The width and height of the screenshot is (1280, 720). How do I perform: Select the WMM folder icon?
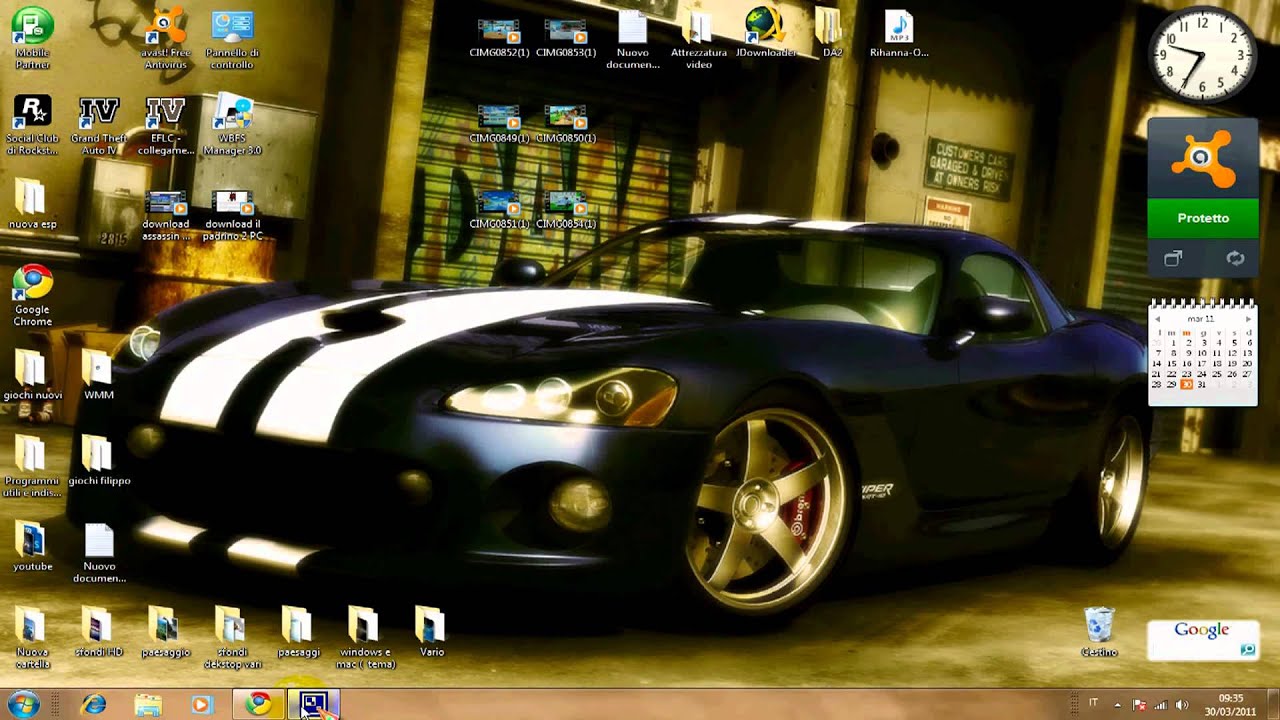point(98,375)
